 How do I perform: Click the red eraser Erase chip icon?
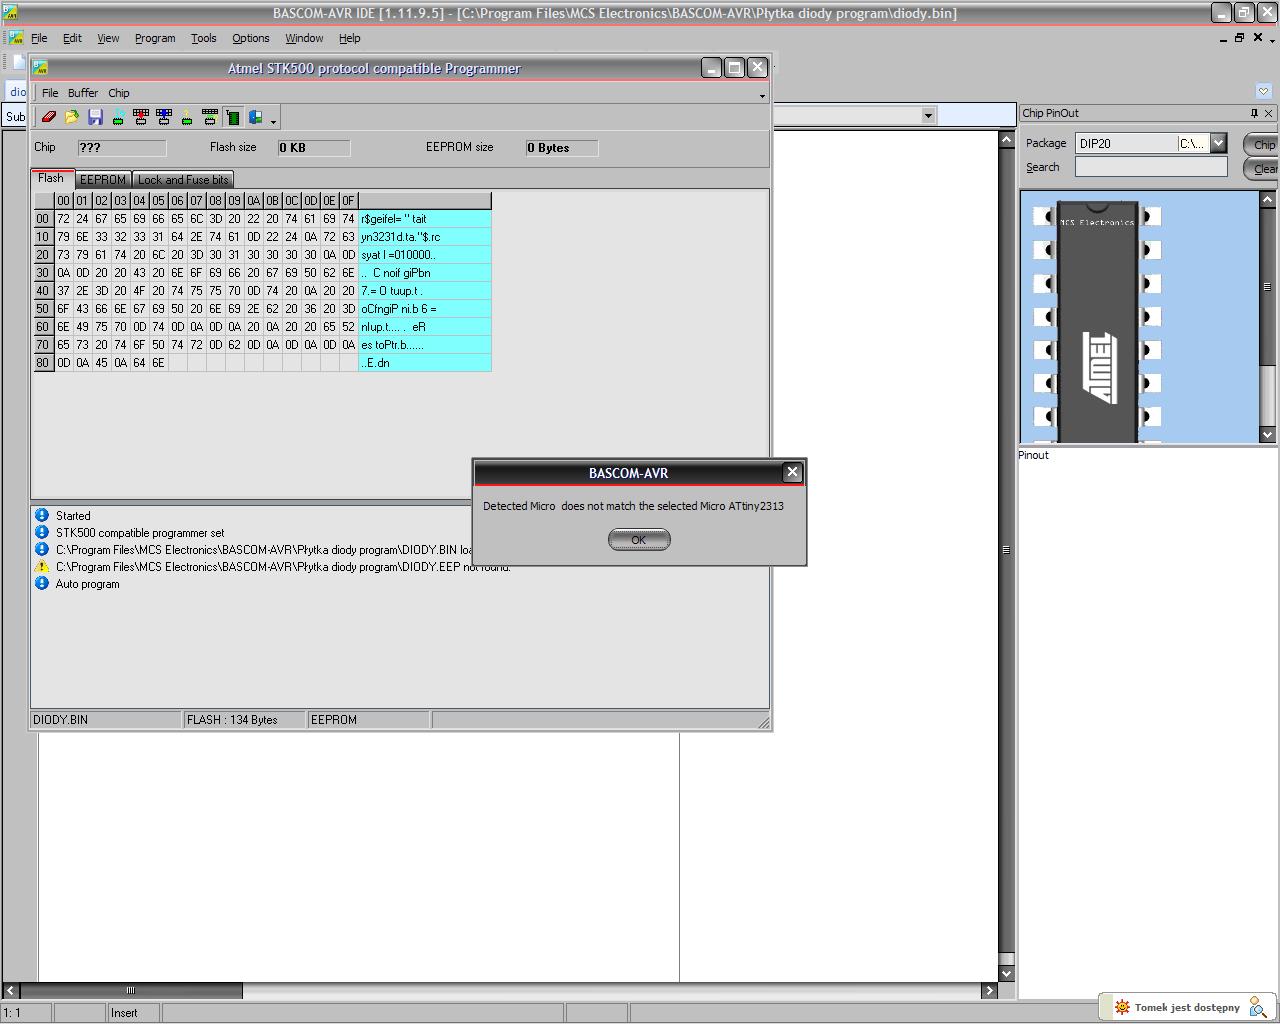48,117
